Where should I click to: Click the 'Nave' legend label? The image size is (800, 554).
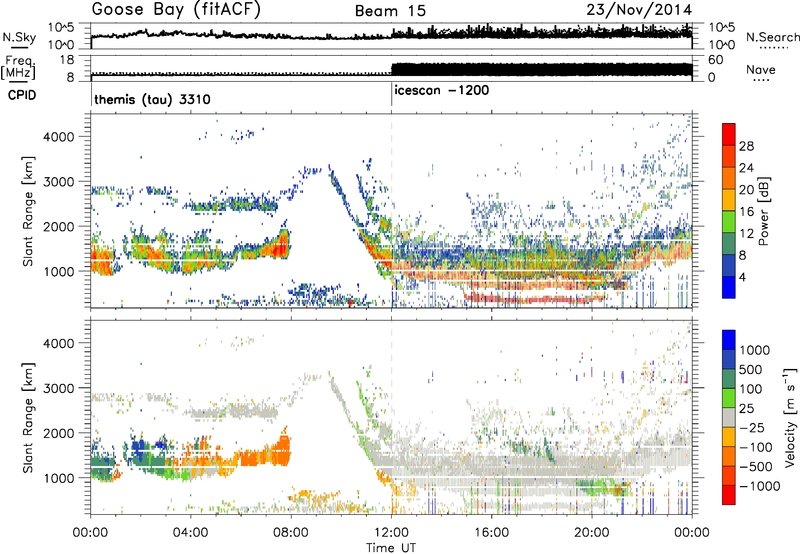pos(761,69)
